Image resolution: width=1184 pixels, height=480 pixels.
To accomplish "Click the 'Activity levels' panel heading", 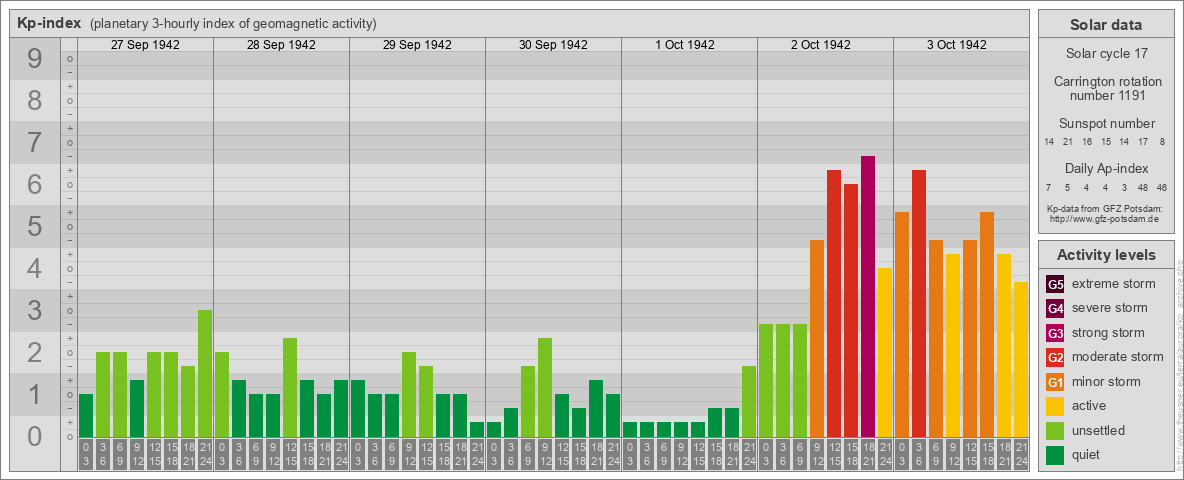I will (1105, 255).
